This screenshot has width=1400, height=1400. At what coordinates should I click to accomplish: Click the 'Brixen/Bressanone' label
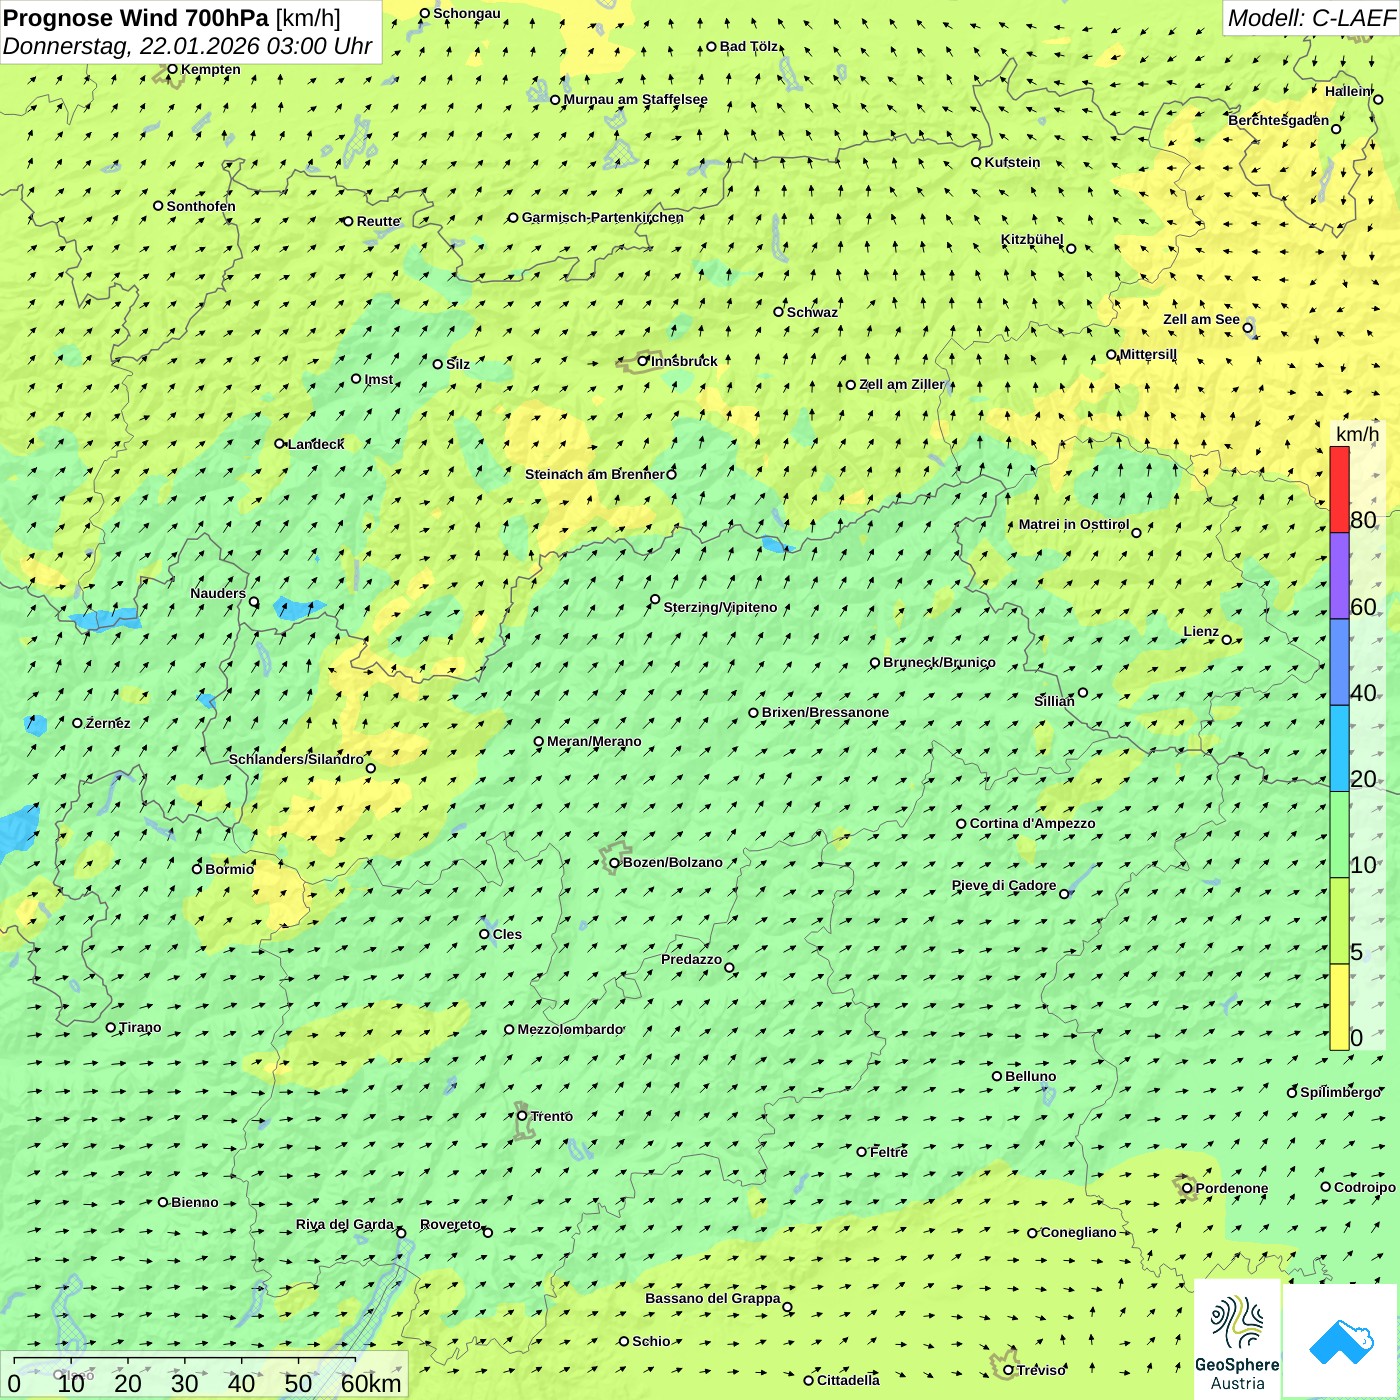(825, 712)
